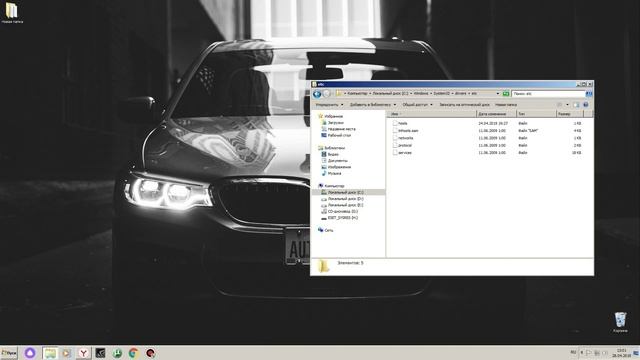The width and height of the screenshot is (640, 360).
Task: Sort by Размер column header
Action: pyautogui.click(x=571, y=114)
